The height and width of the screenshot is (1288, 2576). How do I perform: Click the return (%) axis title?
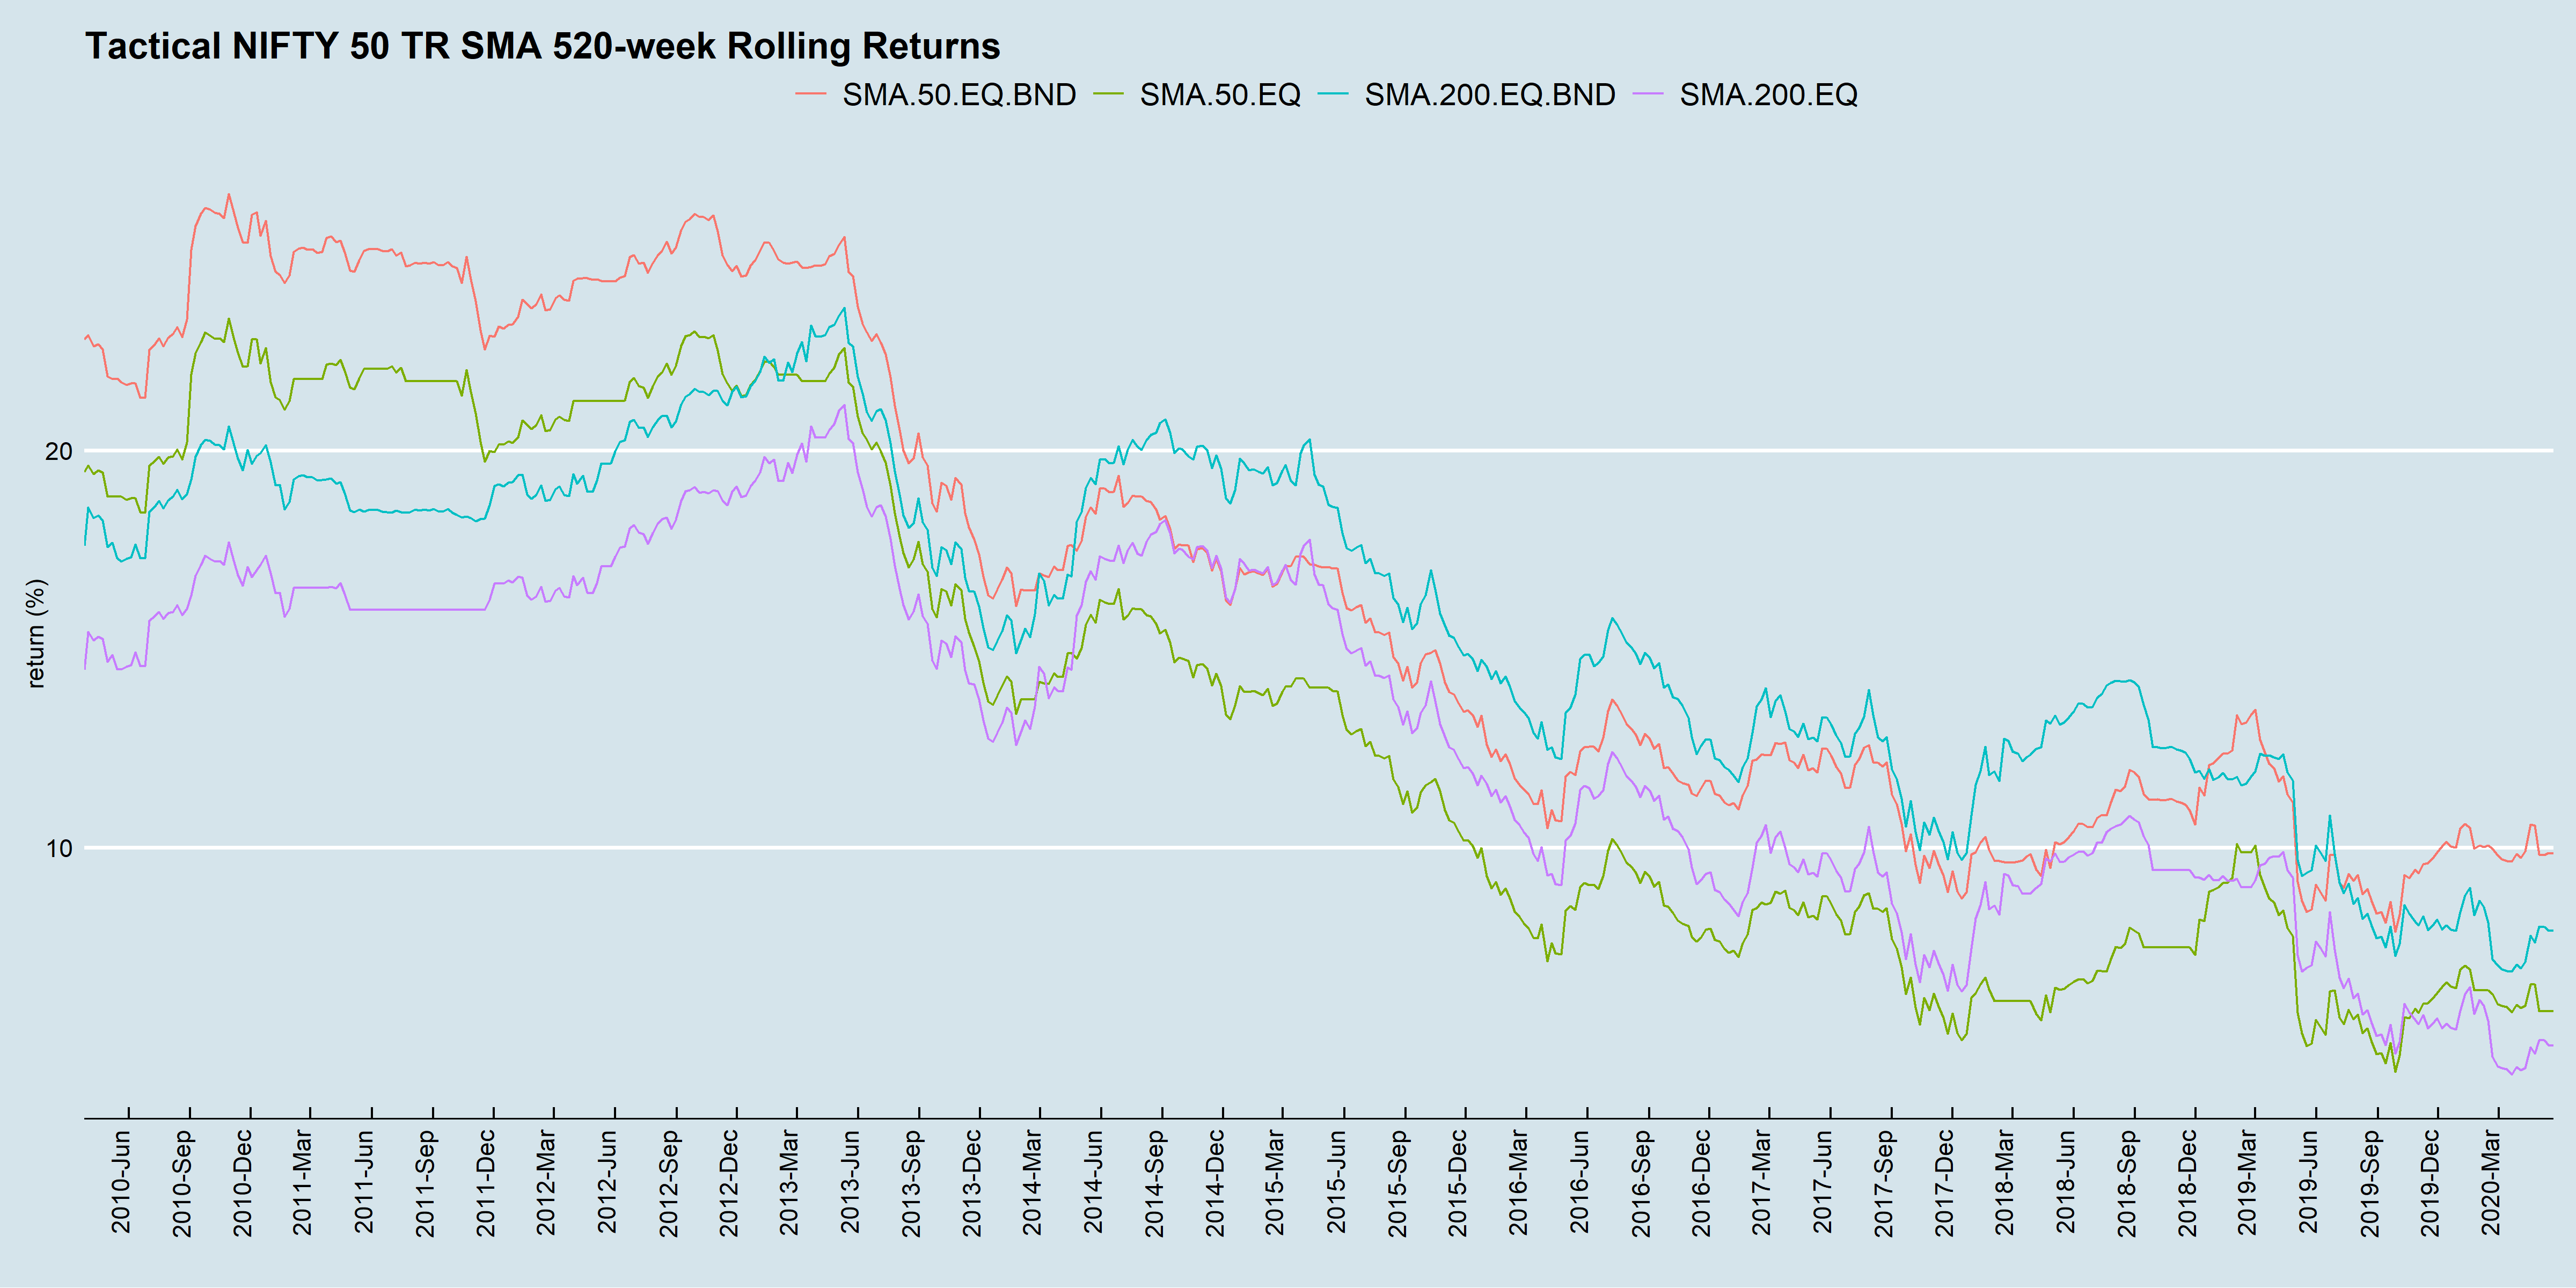[x=36, y=634]
